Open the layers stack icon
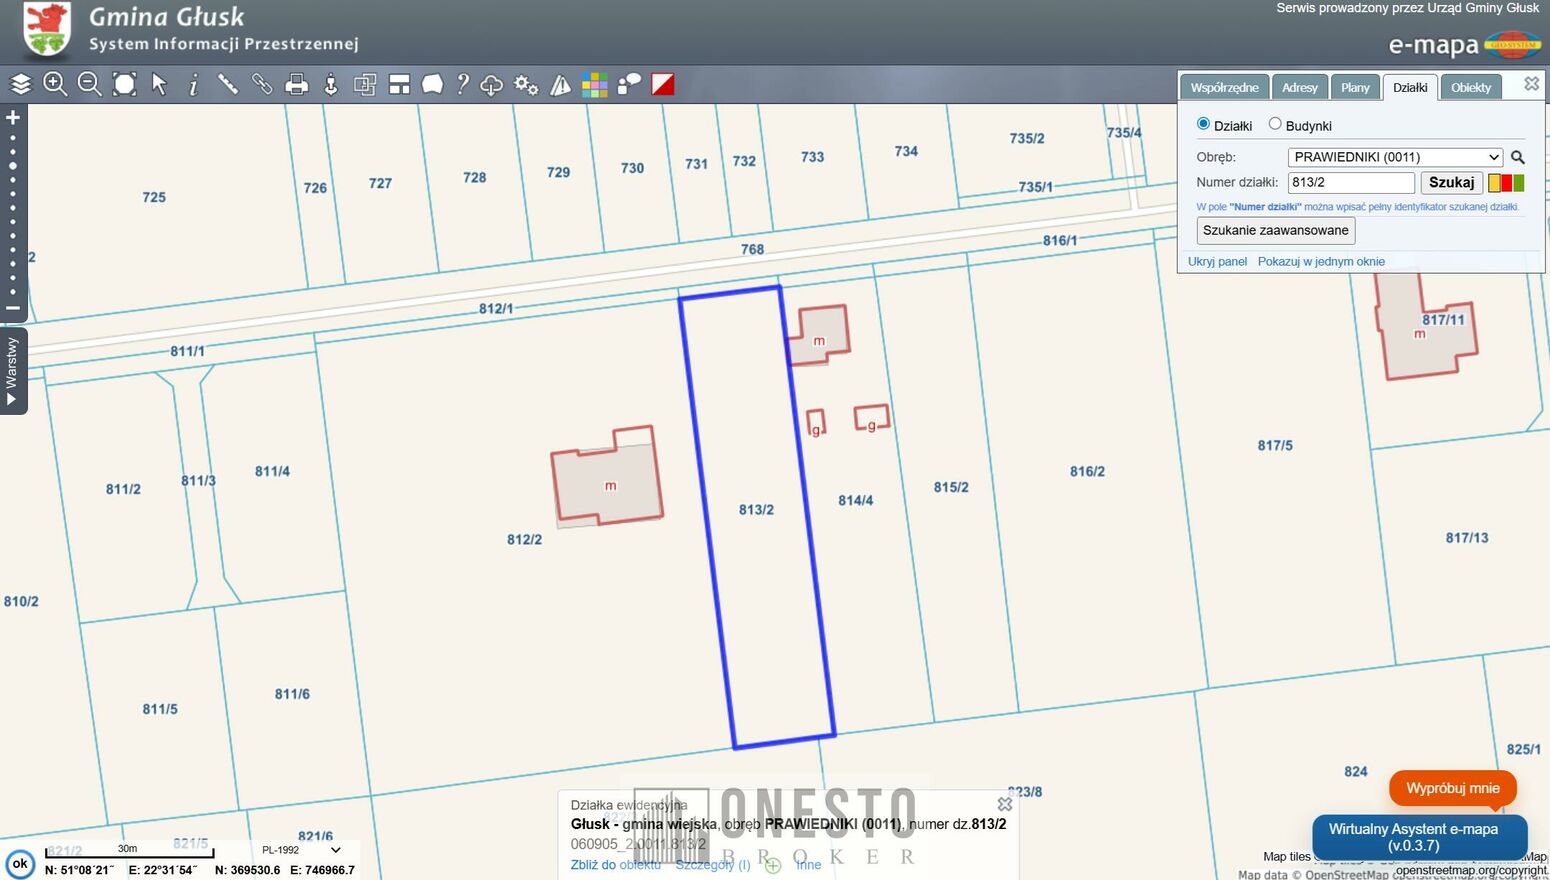Screen dimensions: 1550x880 (21, 85)
